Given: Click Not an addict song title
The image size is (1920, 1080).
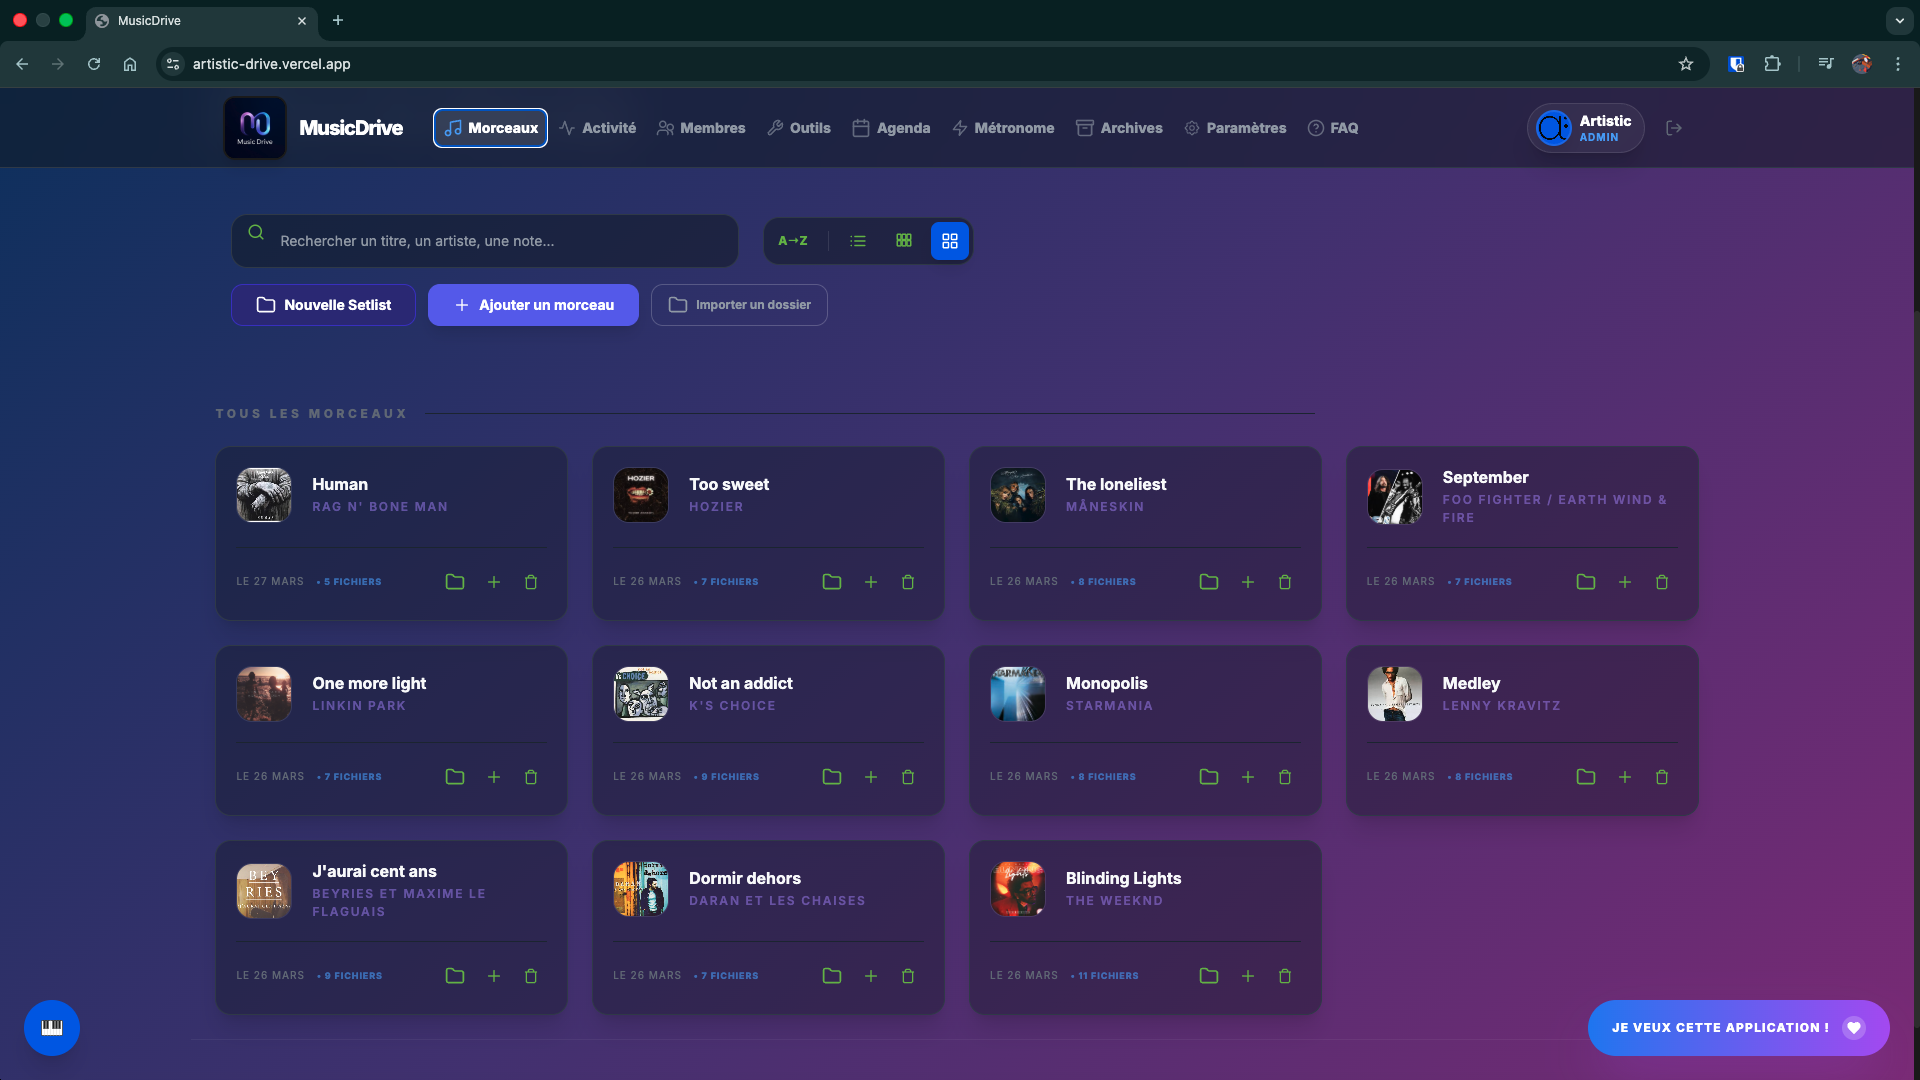Looking at the screenshot, I should pos(740,683).
